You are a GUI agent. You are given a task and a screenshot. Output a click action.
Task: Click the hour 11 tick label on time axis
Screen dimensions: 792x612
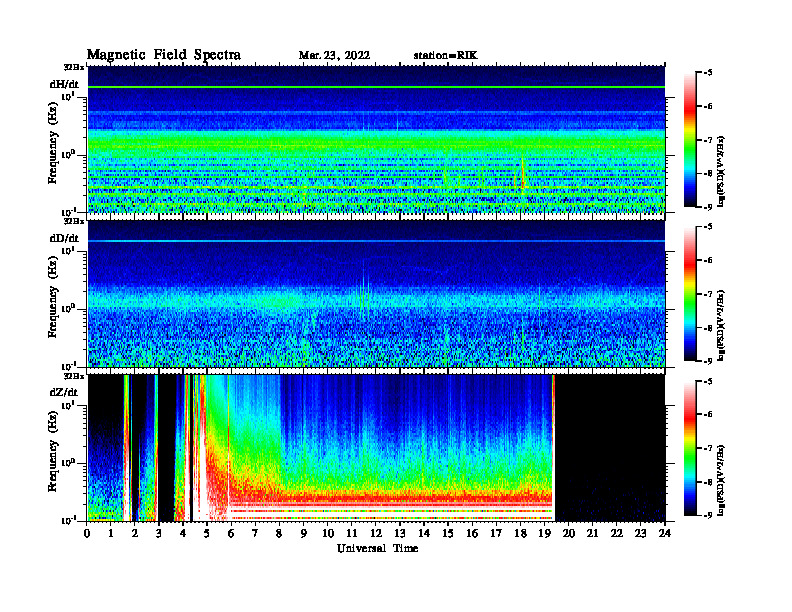(x=352, y=533)
